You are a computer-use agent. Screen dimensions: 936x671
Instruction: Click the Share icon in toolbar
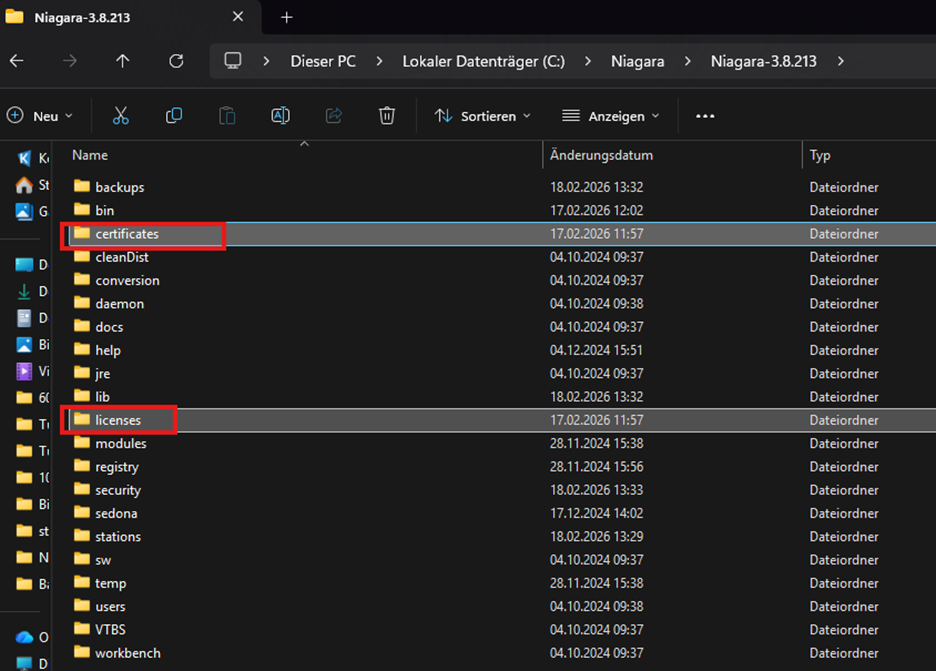(334, 116)
